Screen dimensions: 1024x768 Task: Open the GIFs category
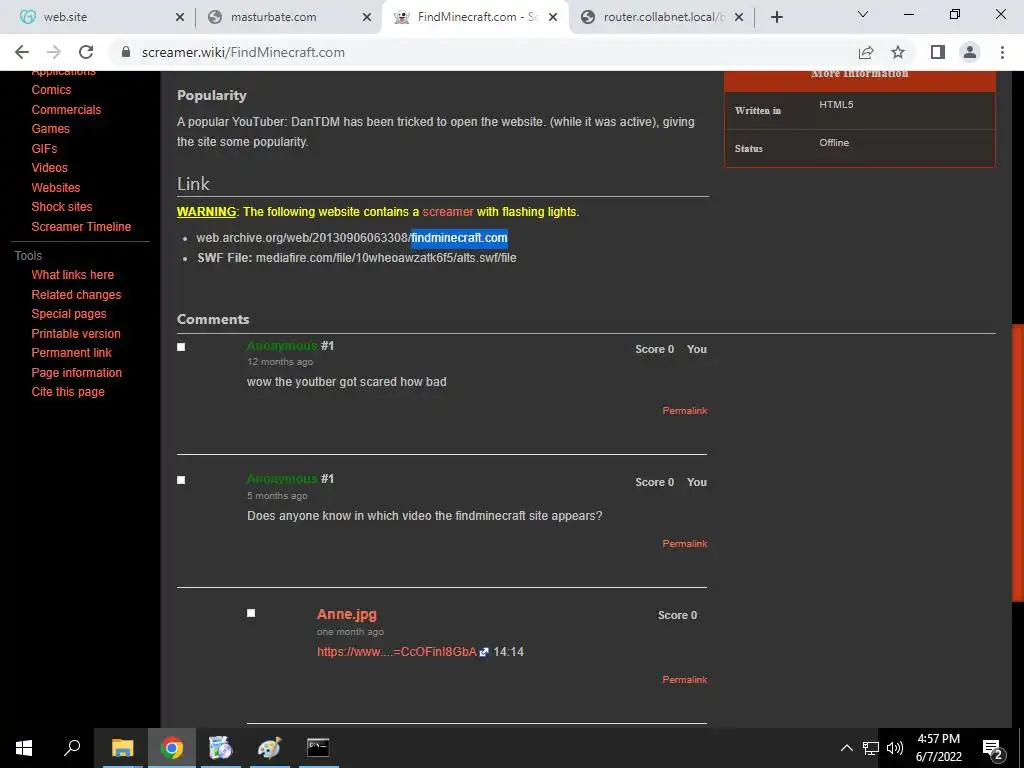pyautogui.click(x=44, y=148)
